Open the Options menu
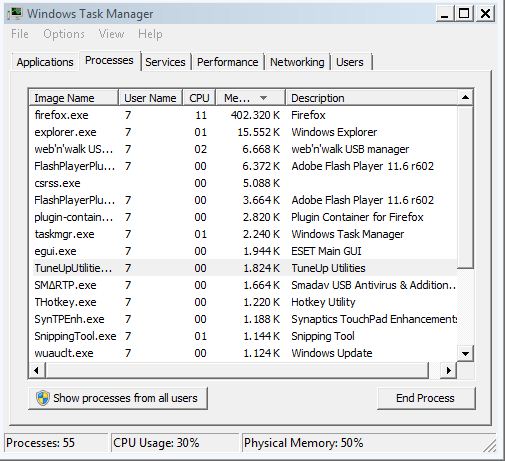The image size is (505, 462). pos(64,34)
